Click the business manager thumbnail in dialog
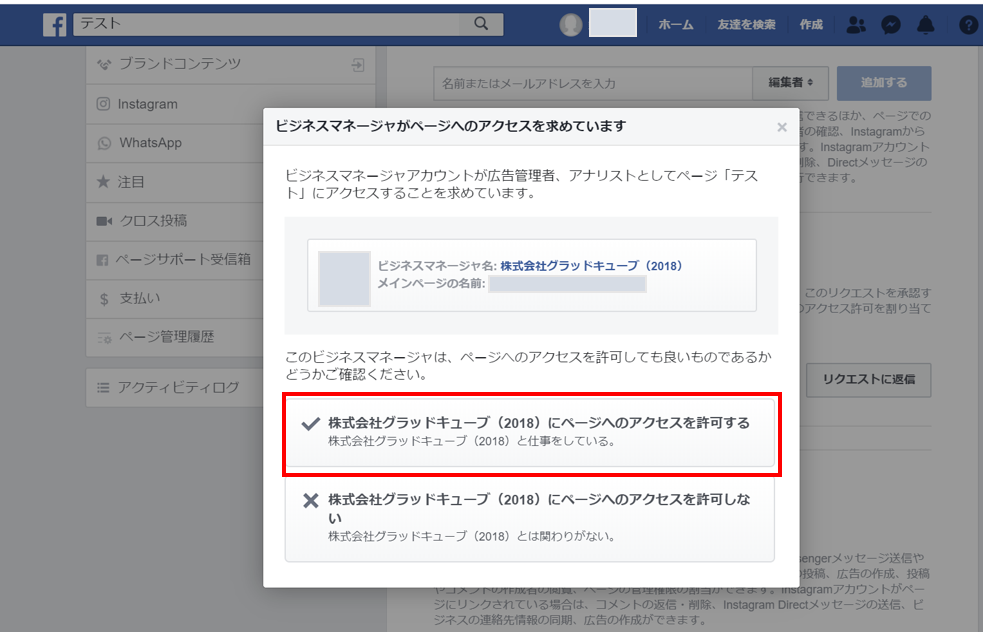Screen dimensions: 983x637 pos(344,278)
